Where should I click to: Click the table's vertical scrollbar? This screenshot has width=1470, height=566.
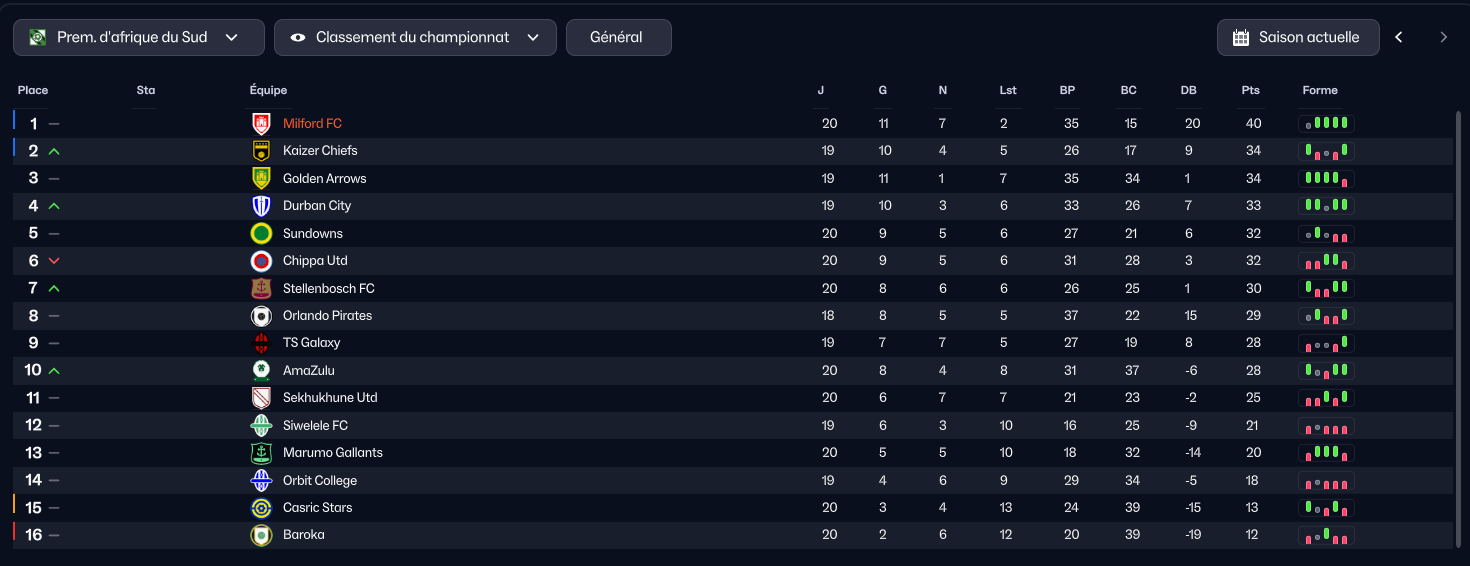(x=1456, y=328)
